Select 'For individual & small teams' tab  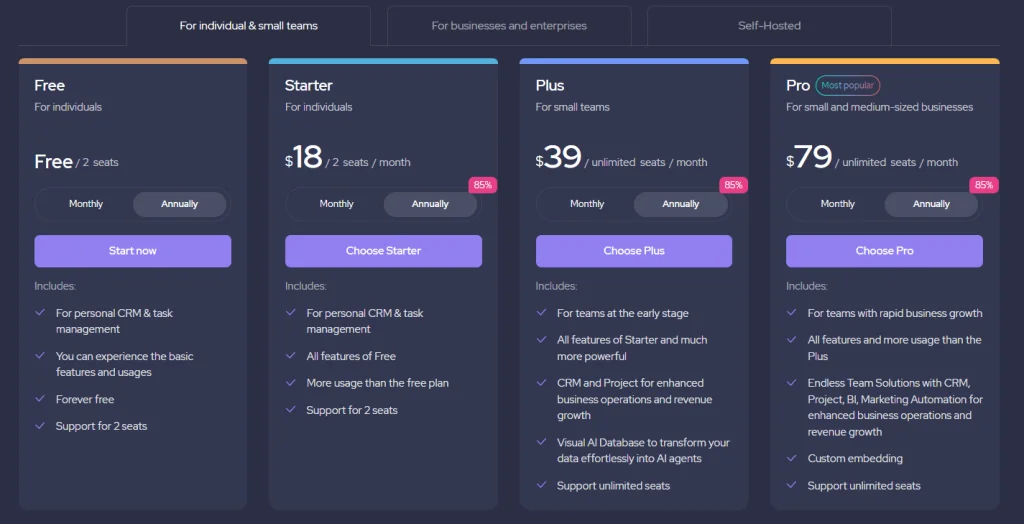coord(249,26)
